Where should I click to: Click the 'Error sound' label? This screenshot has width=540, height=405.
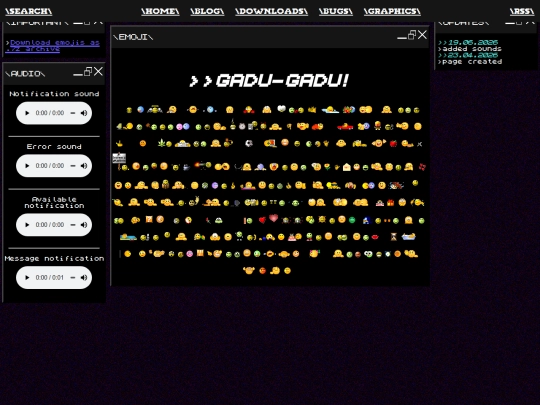click(x=54, y=146)
